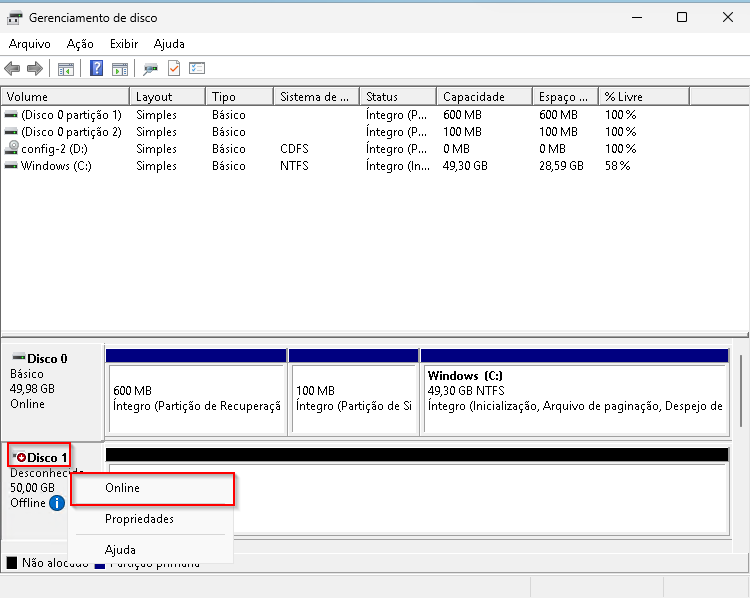Click the forward arrow toolbar icon

35,69
